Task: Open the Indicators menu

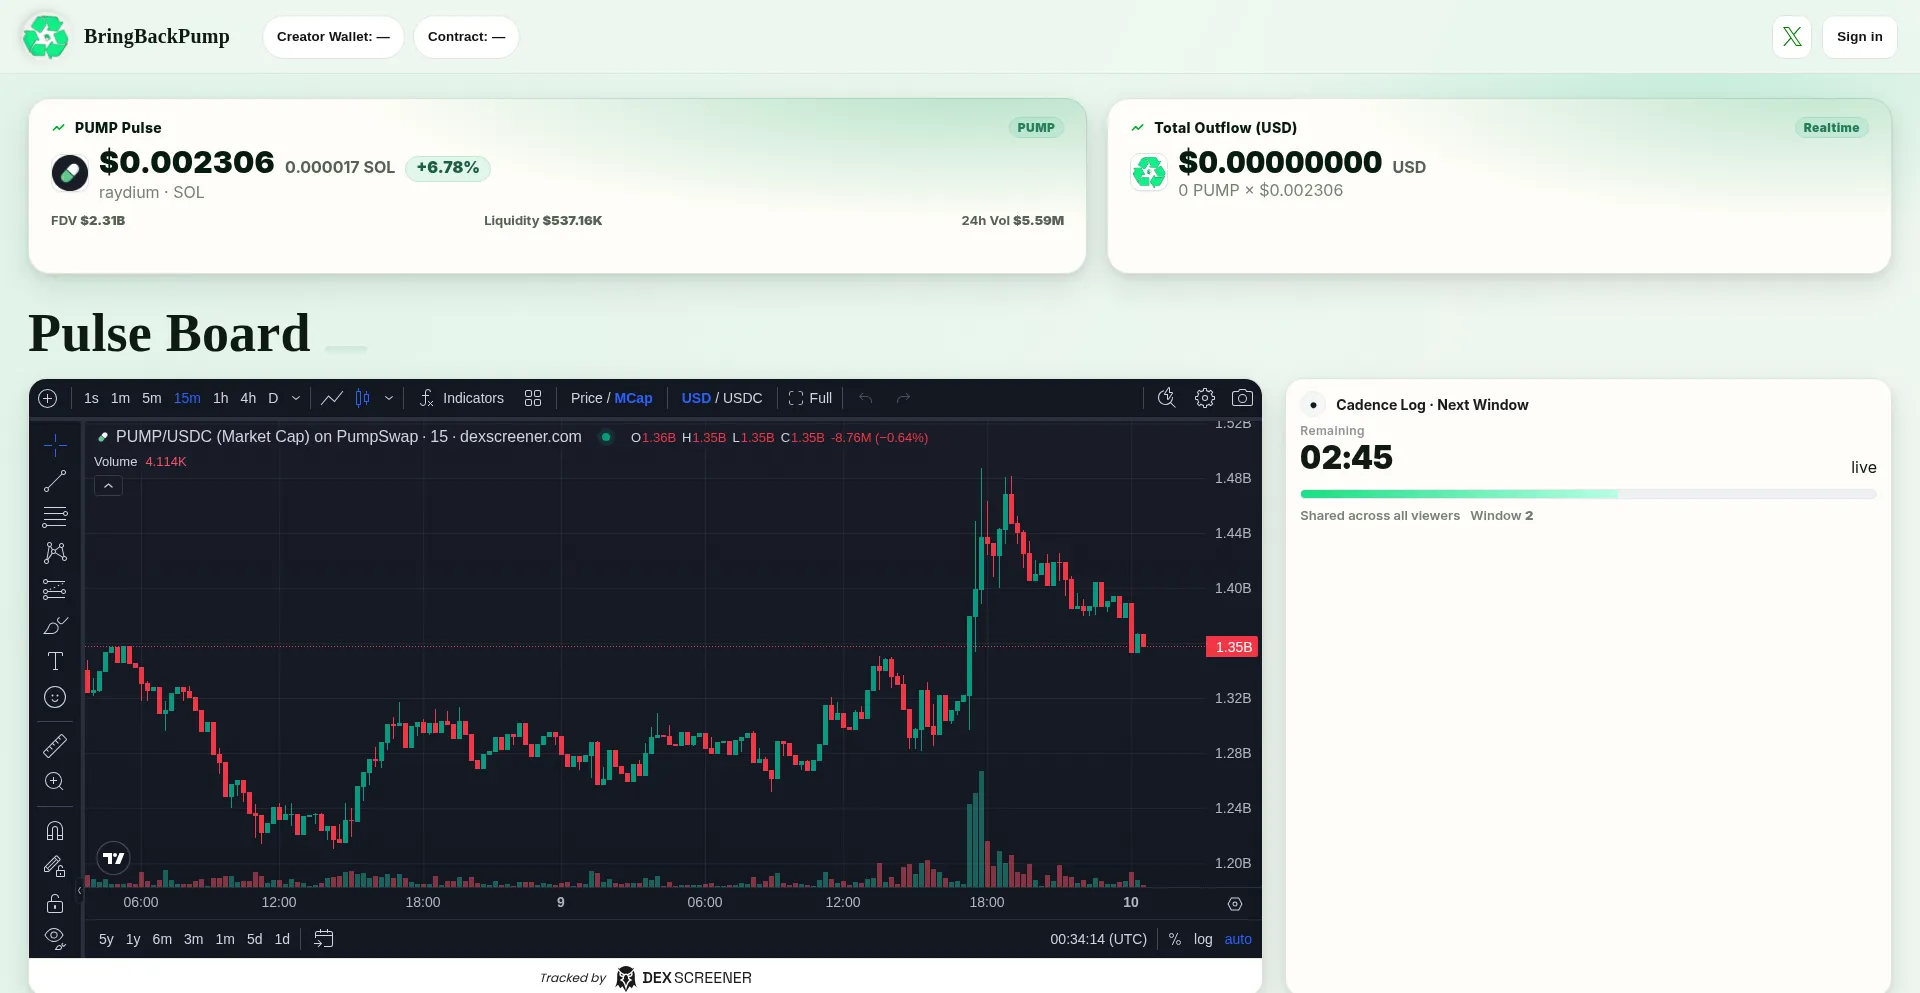Action: point(462,398)
